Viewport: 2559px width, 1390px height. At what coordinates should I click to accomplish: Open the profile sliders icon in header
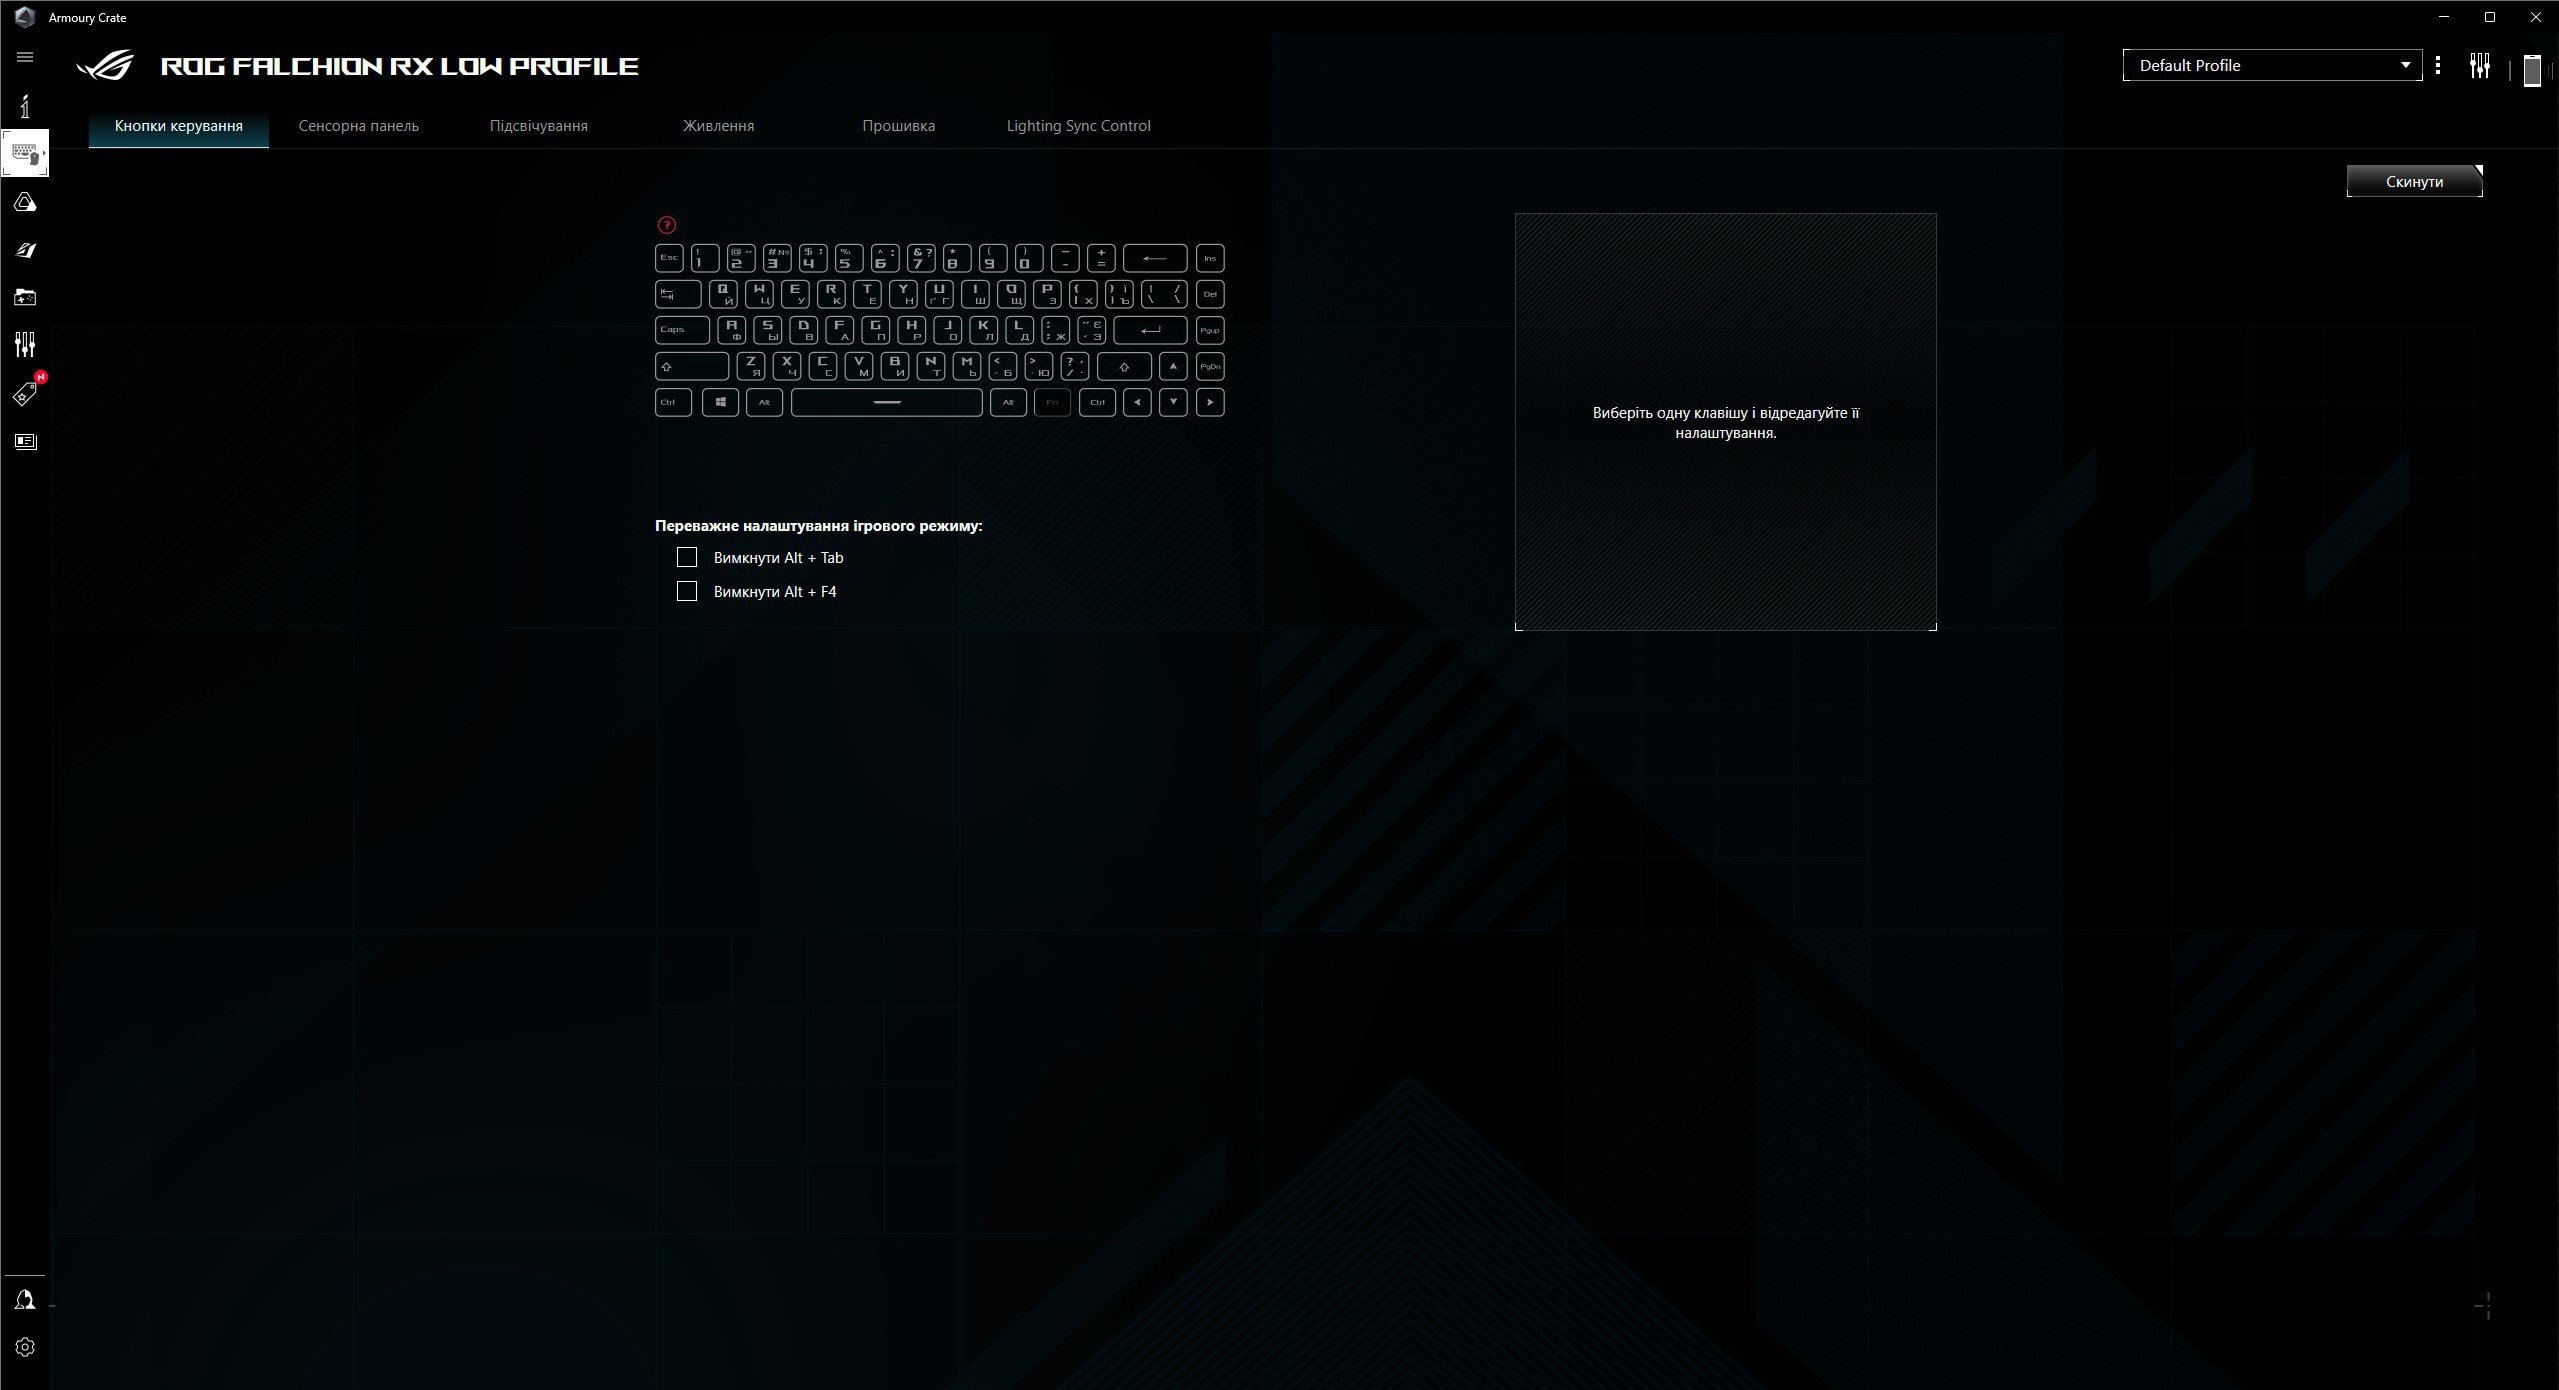point(2480,66)
